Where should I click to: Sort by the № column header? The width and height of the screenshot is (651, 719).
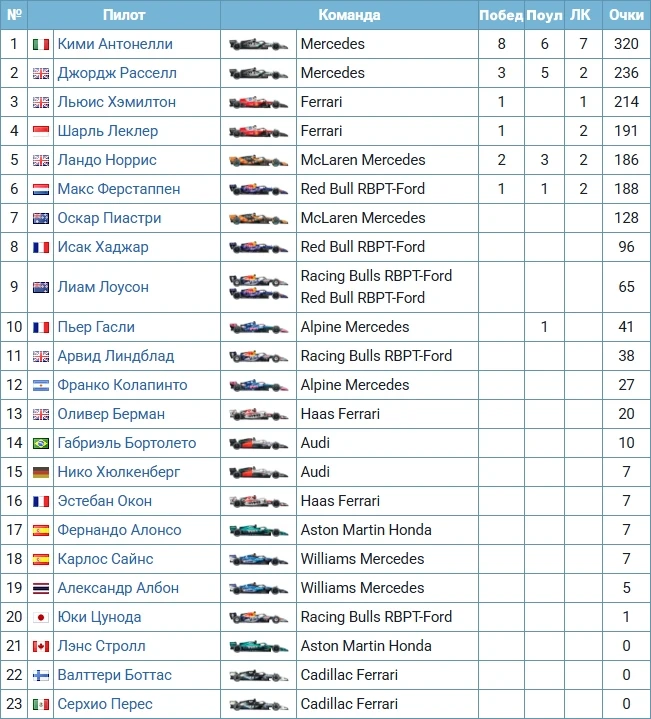coord(14,15)
